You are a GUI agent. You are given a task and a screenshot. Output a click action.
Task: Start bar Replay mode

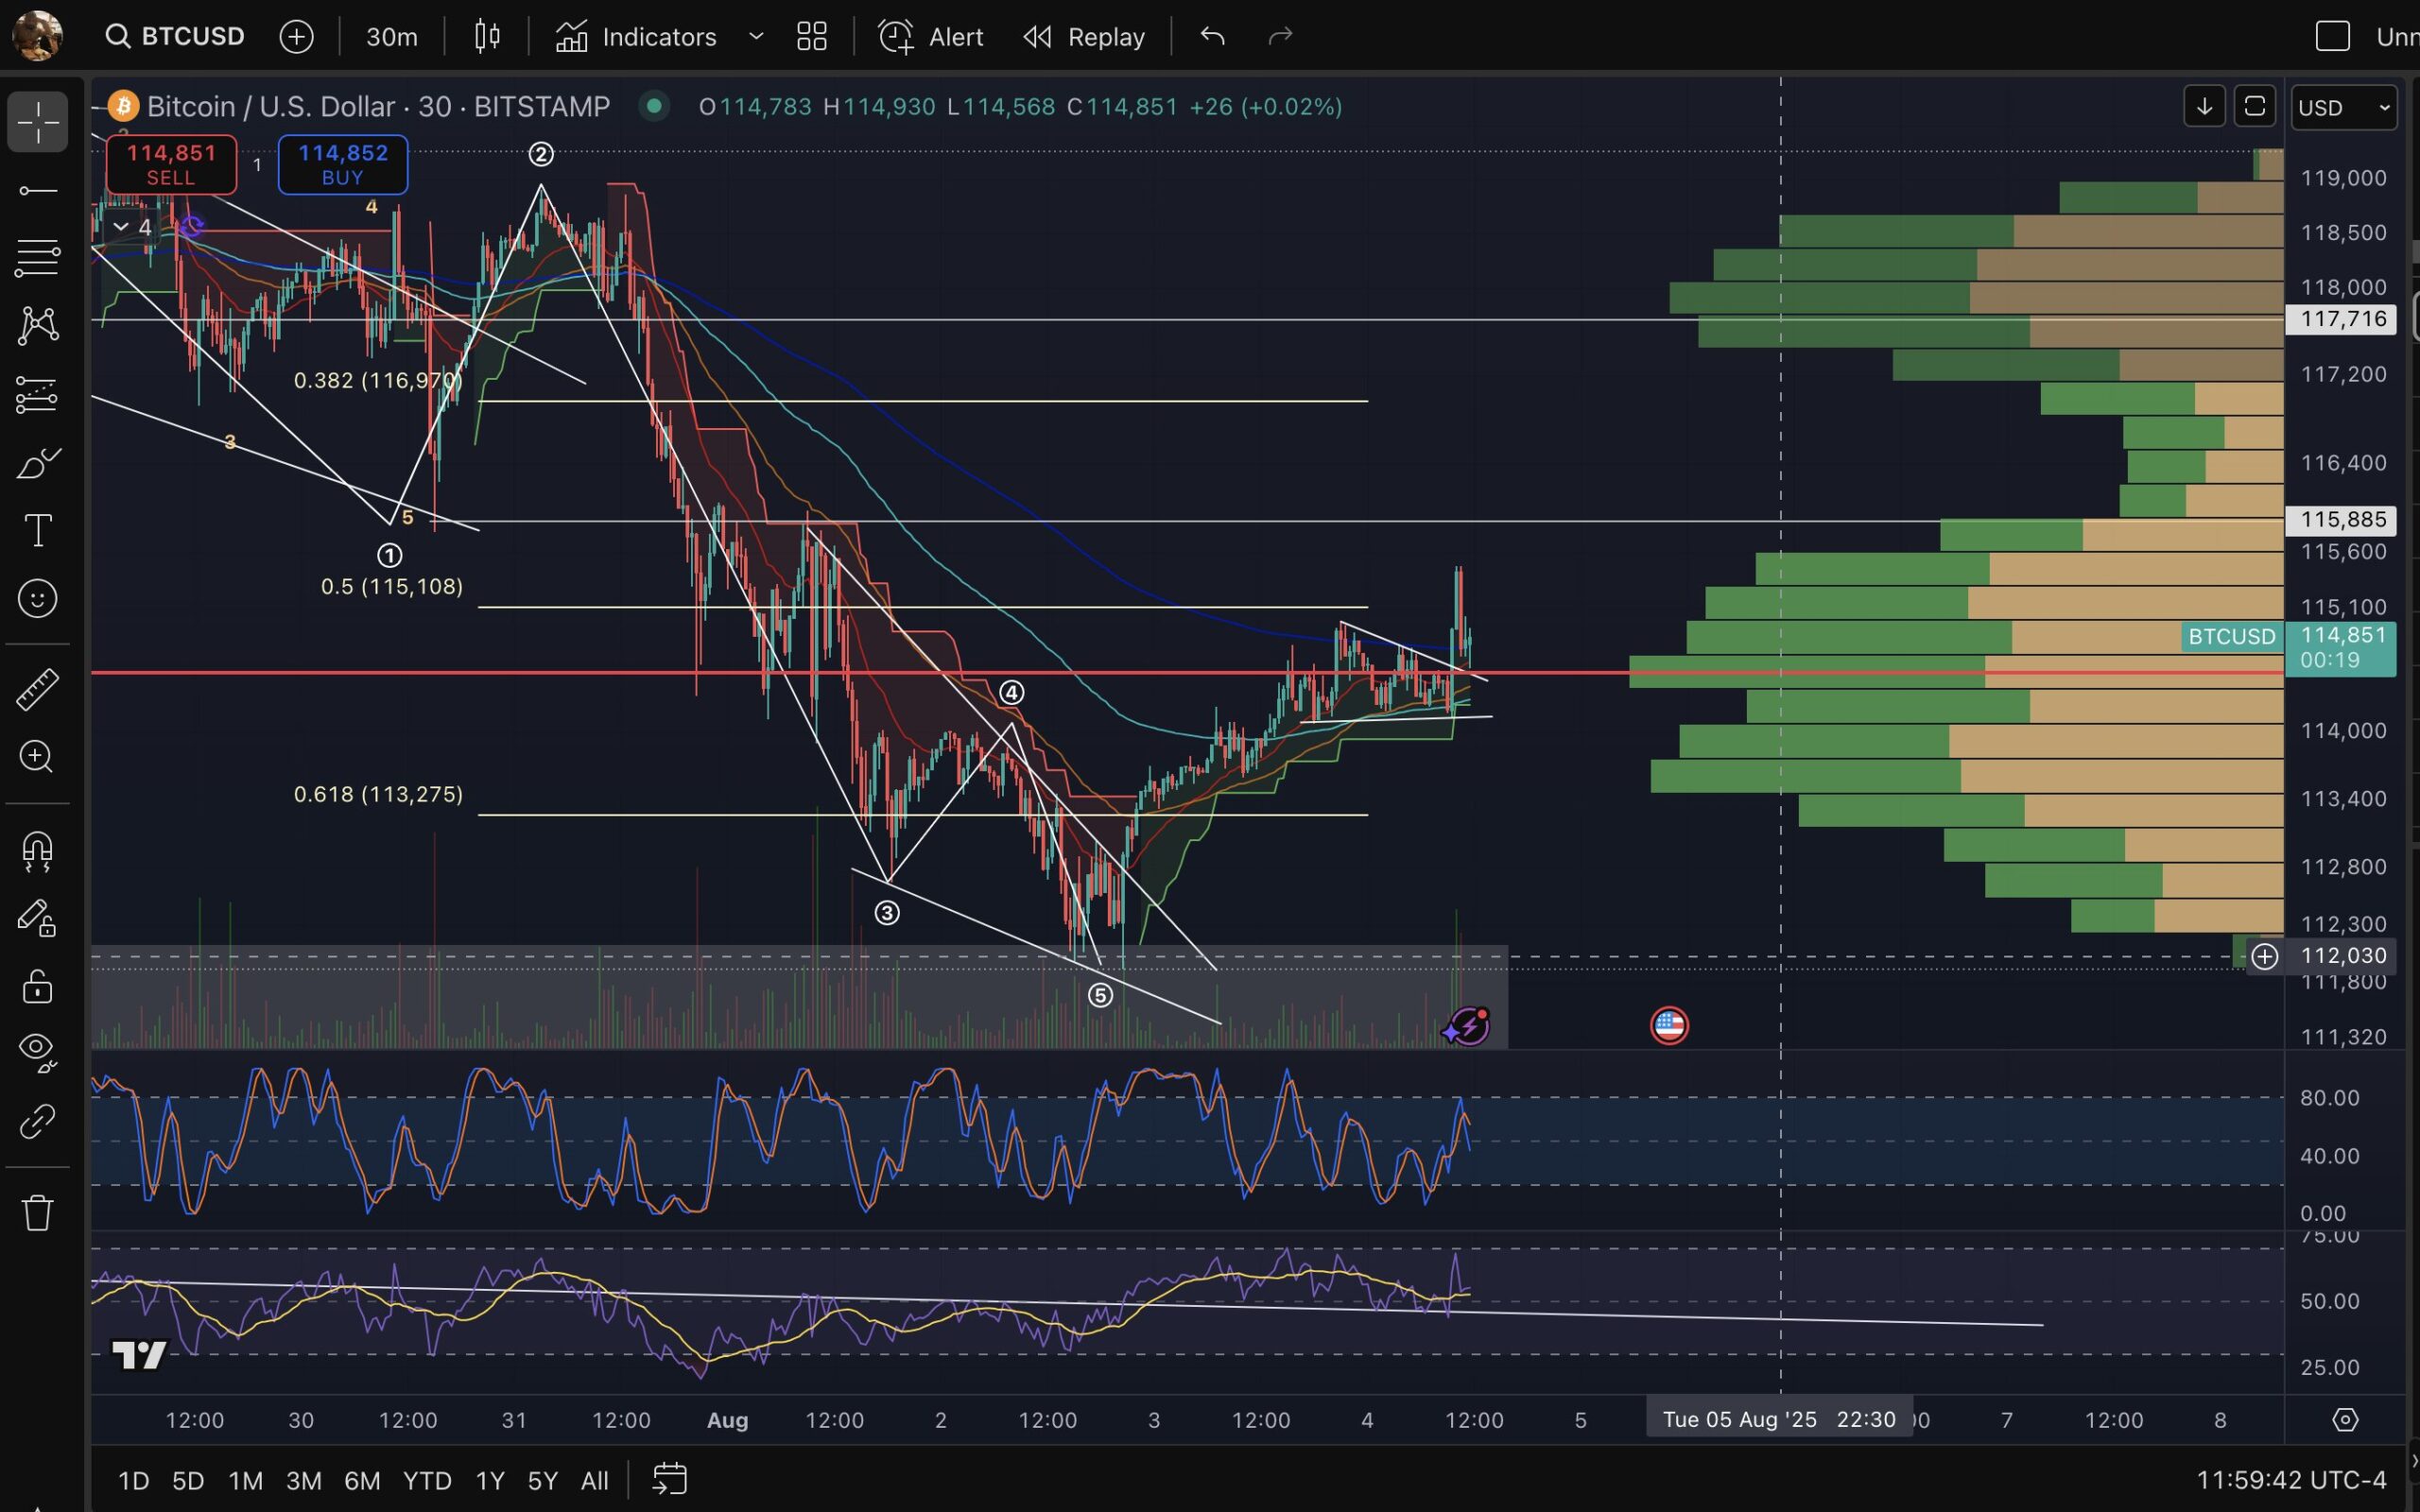pyautogui.click(x=1083, y=36)
